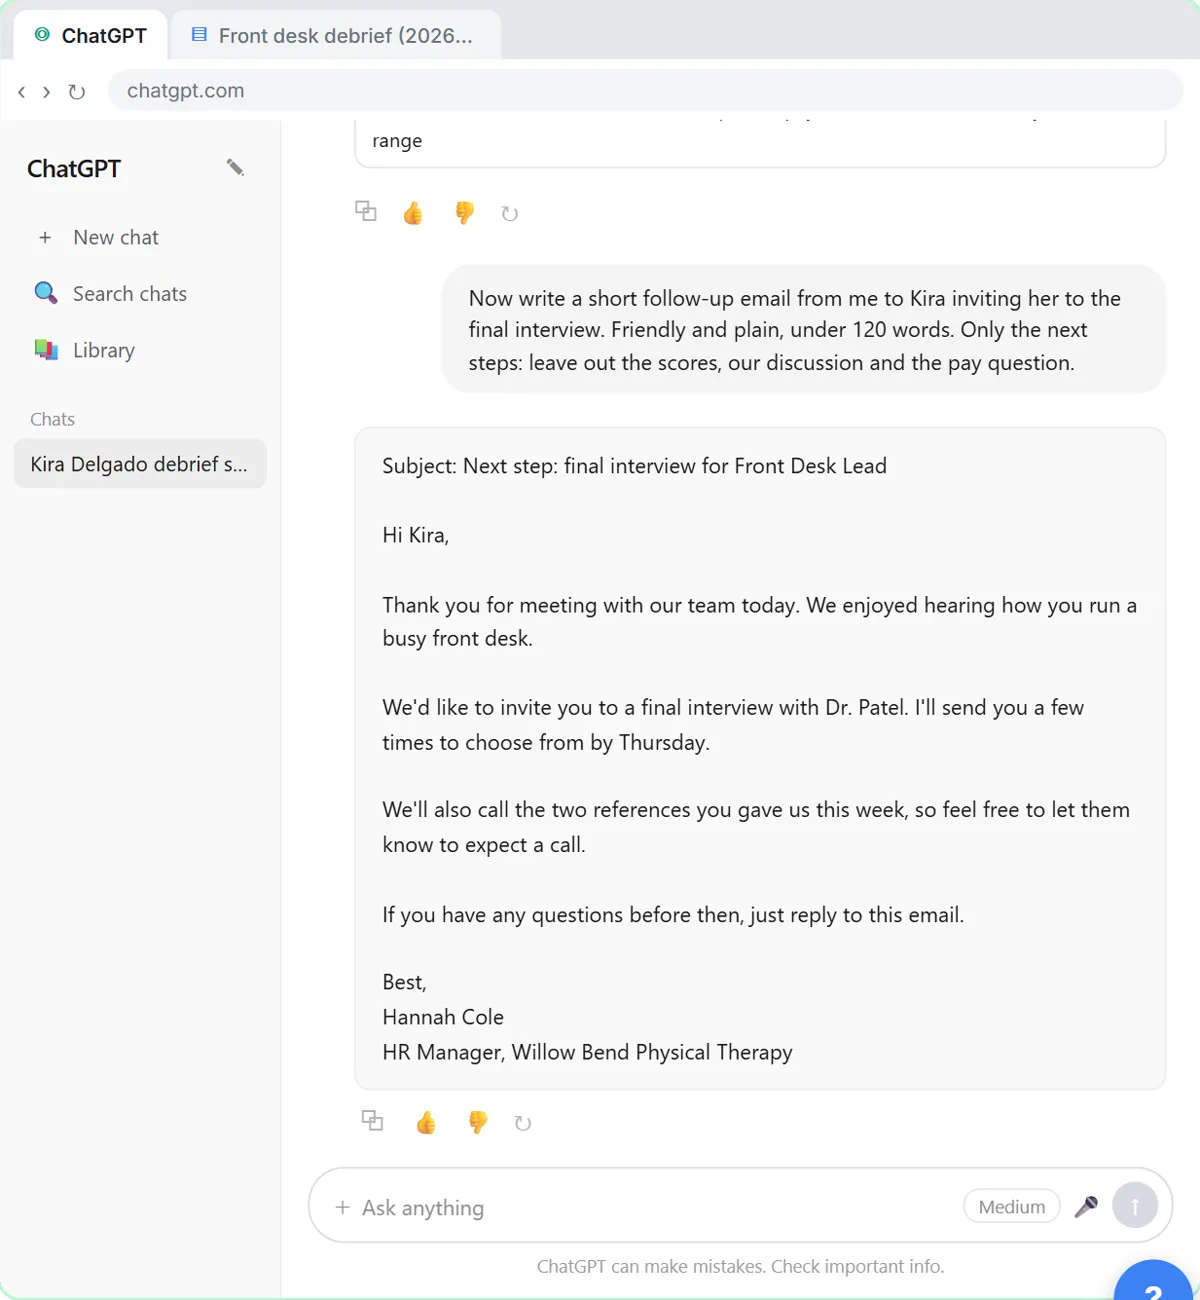Click the 'If you have any questions' sentence
This screenshot has height=1300, width=1200.
click(x=673, y=915)
